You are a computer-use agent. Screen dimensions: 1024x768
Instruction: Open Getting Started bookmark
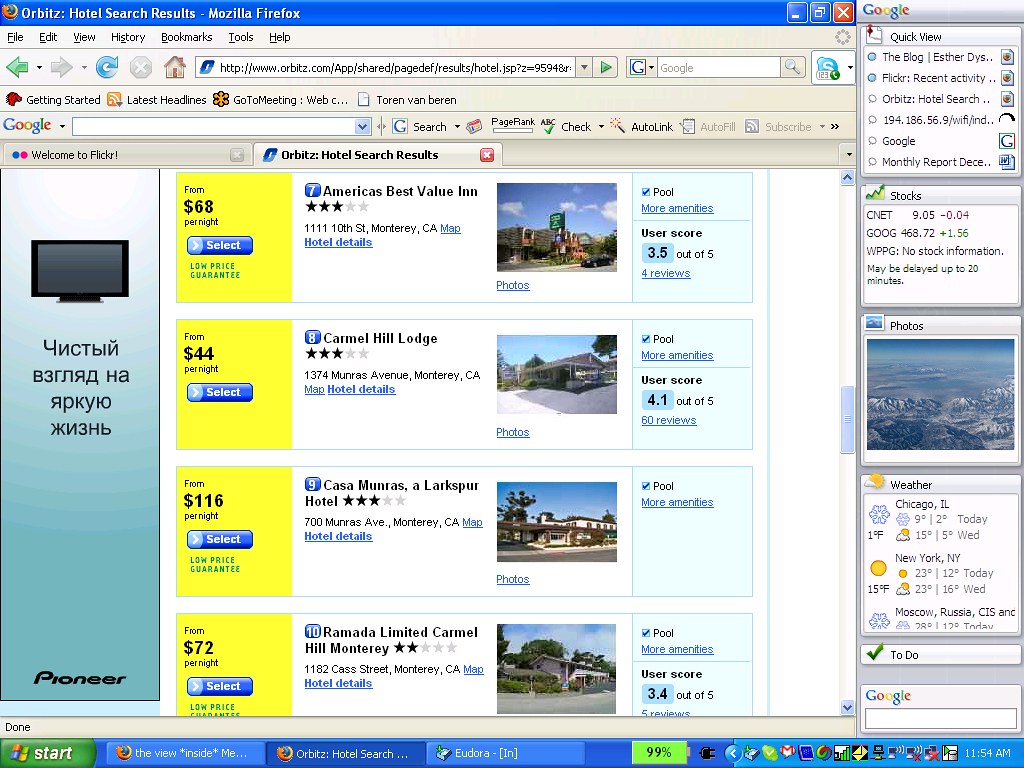tap(53, 100)
